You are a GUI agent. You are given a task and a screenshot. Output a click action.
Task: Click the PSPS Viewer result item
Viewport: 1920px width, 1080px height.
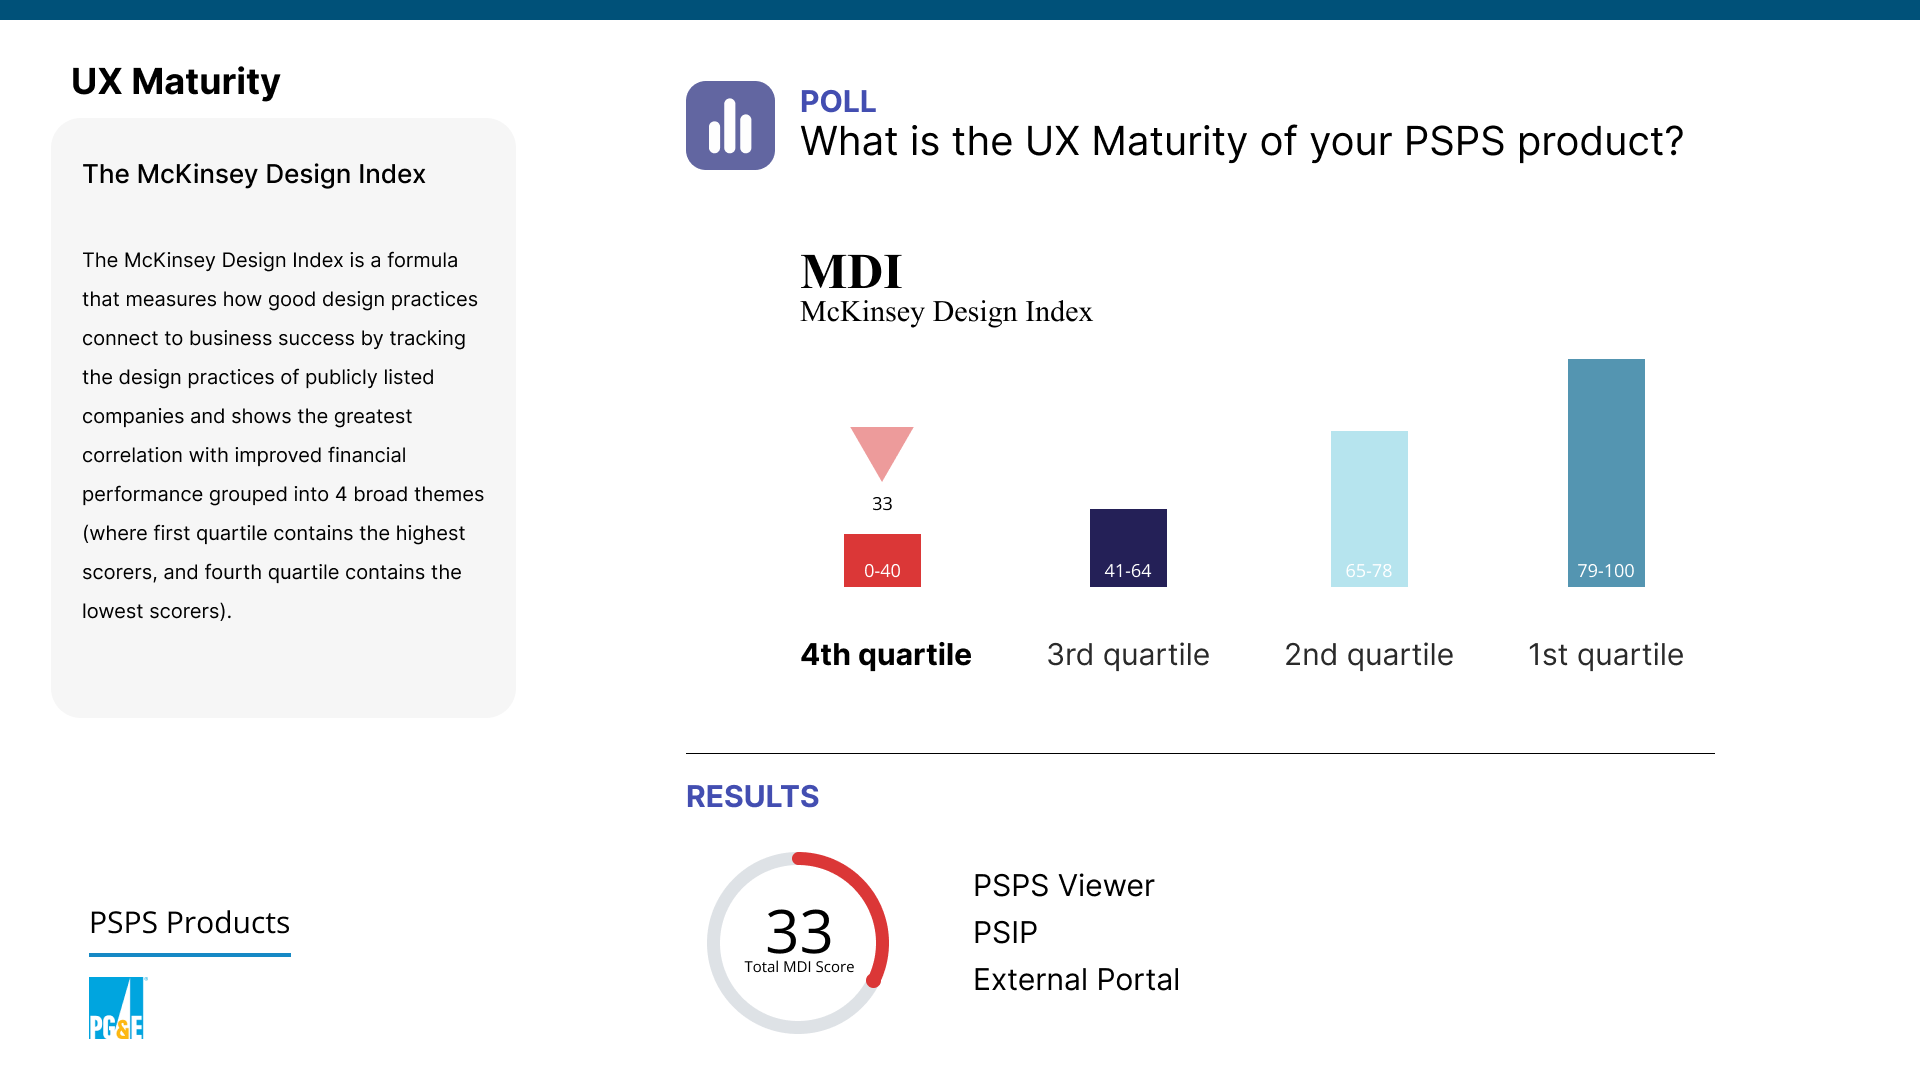coord(1064,886)
